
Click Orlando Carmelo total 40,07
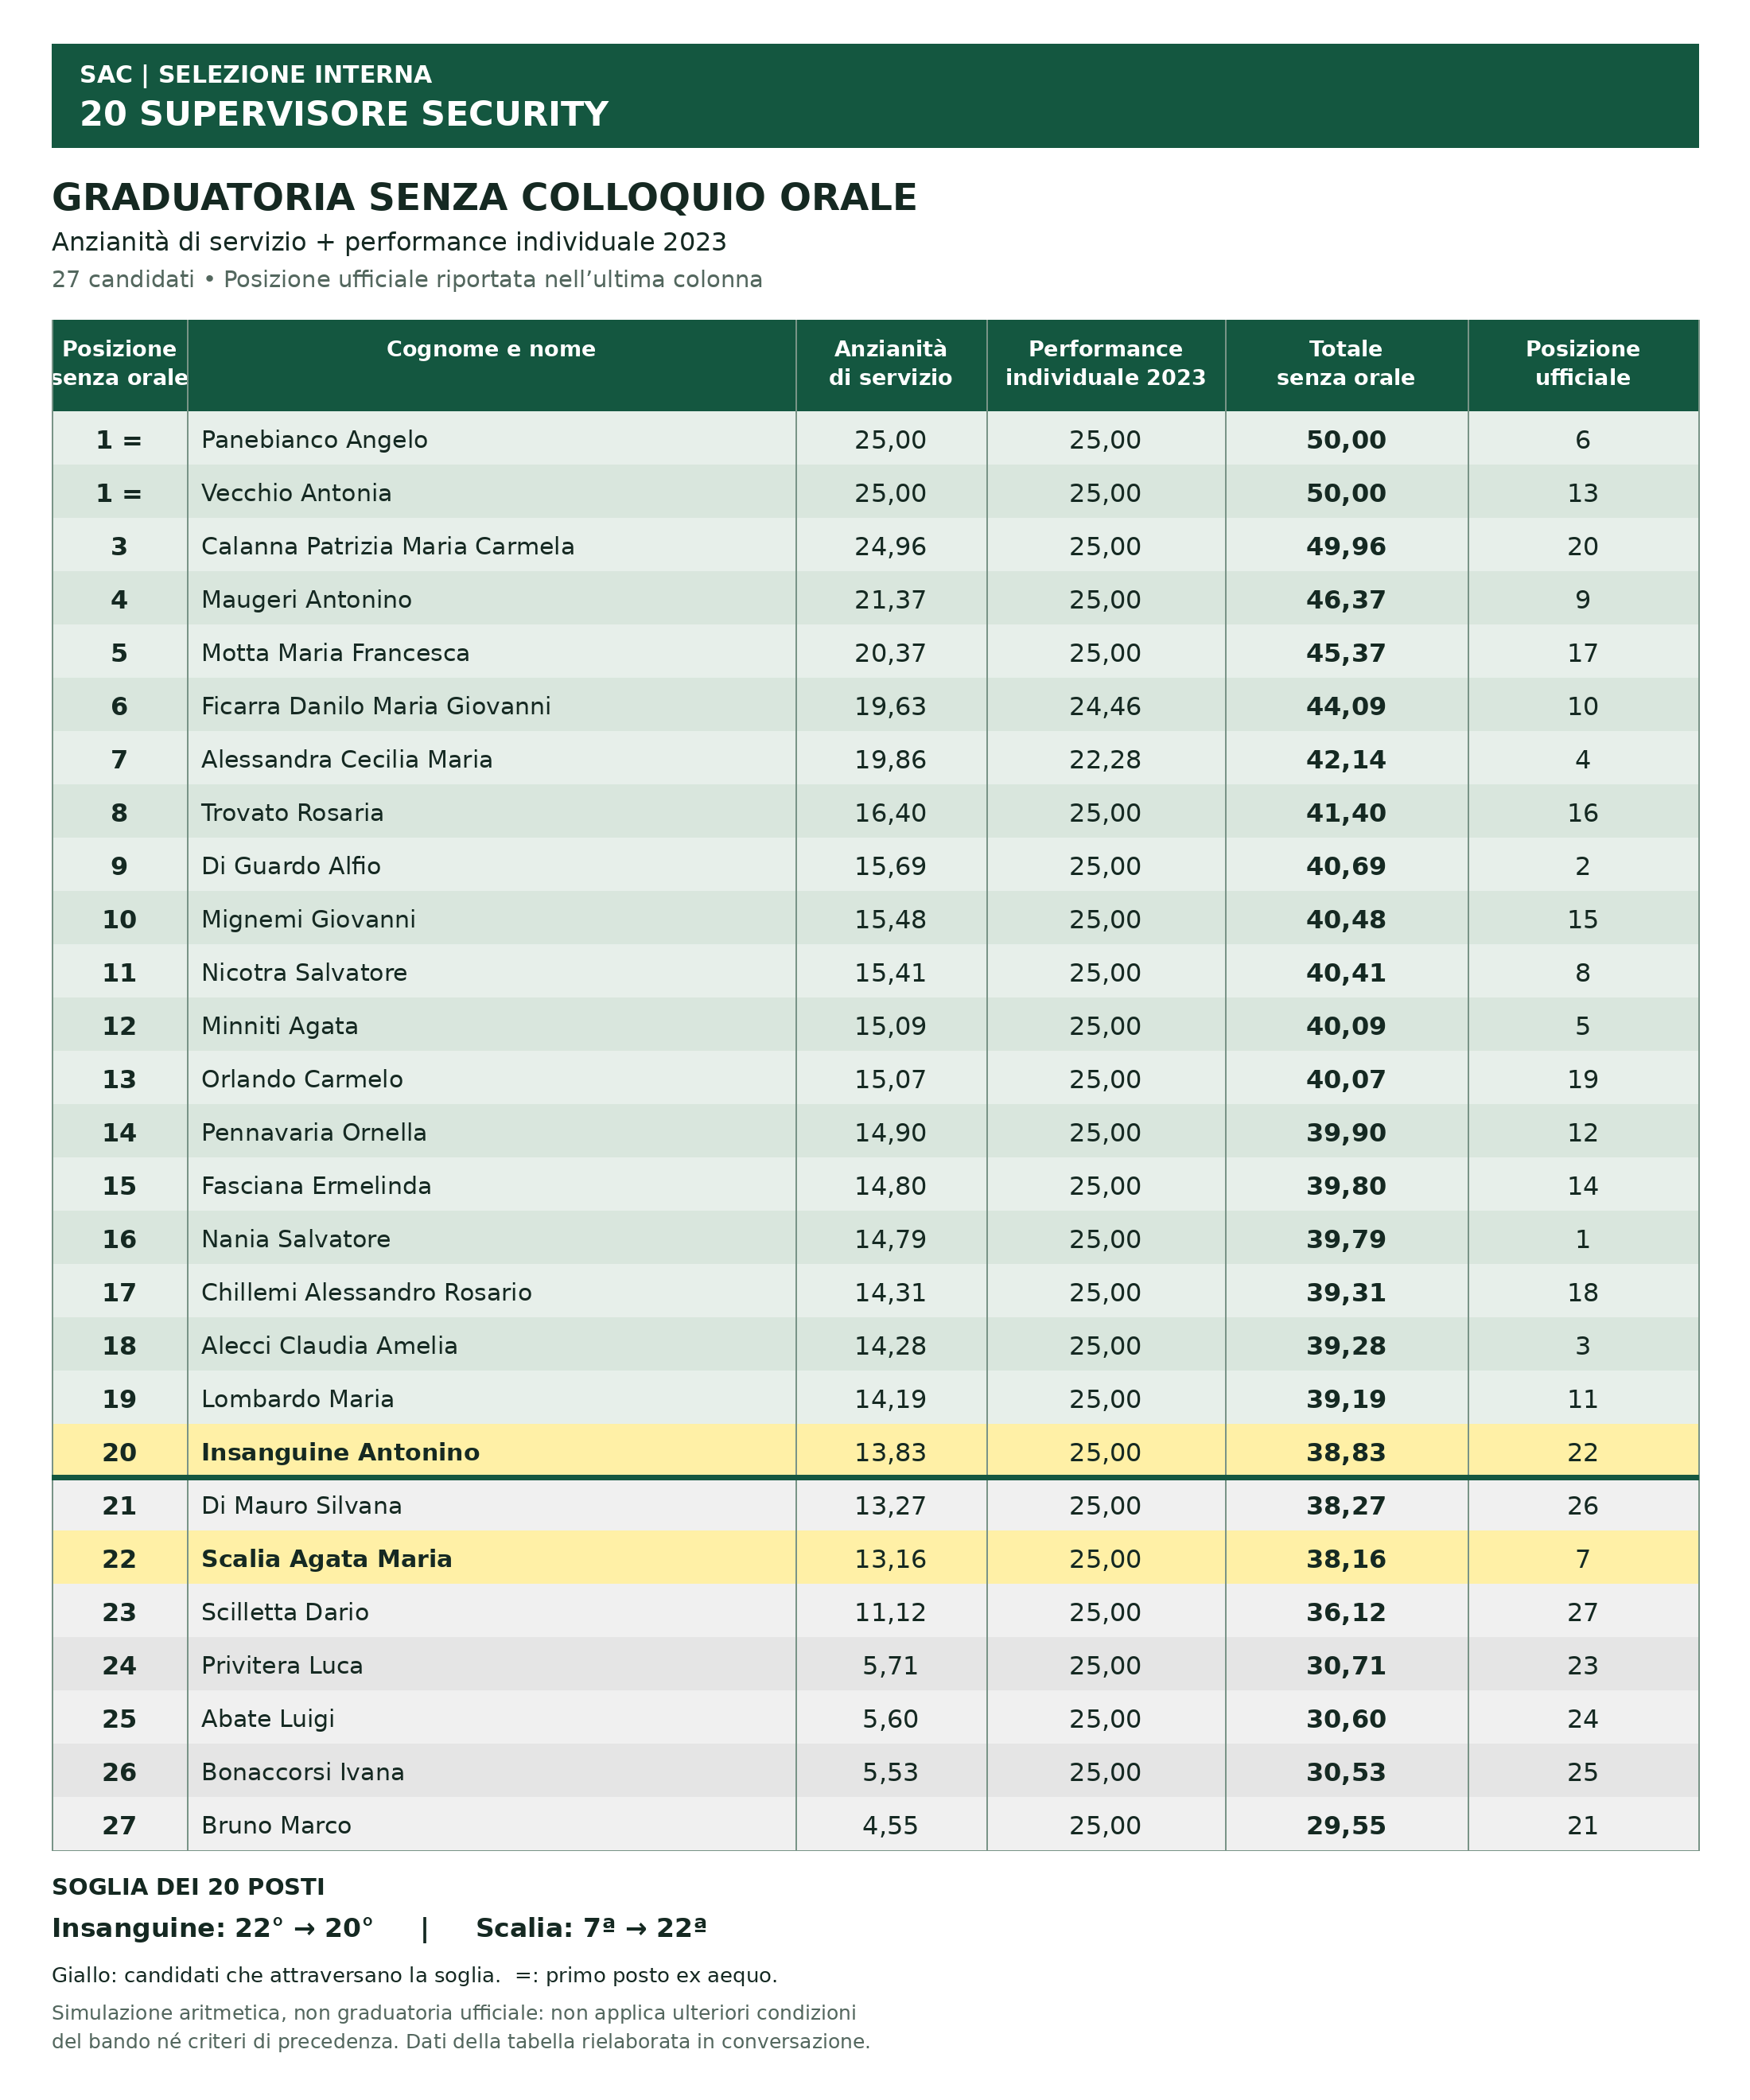1346,1080
